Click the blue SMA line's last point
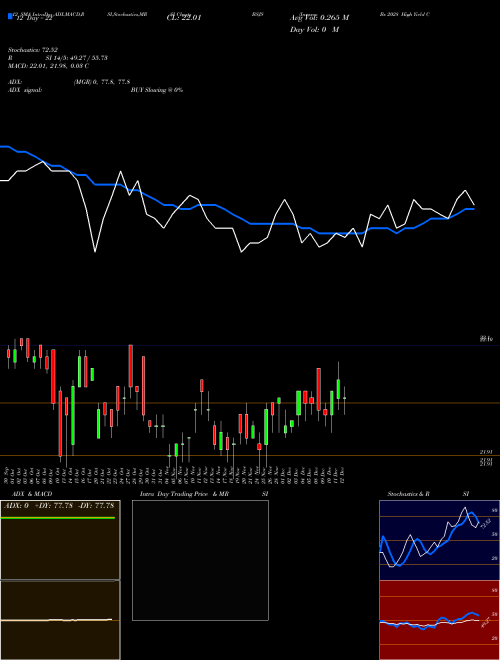The height and width of the screenshot is (660, 500). pos(473,209)
